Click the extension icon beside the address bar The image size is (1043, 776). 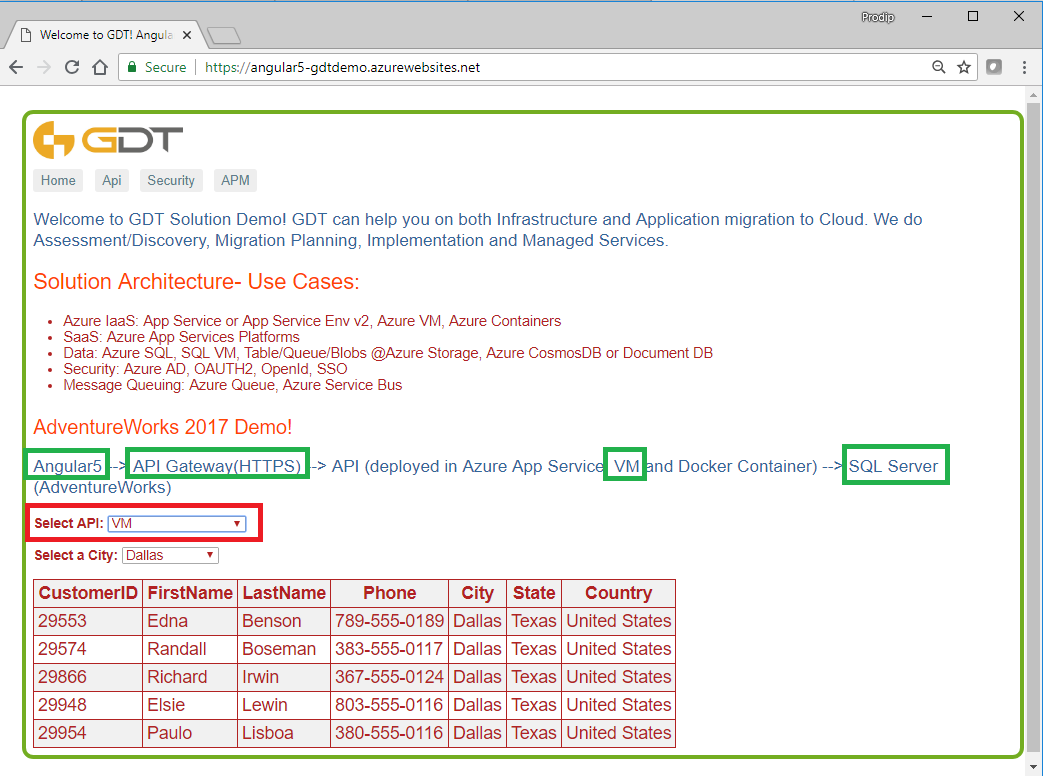(x=994, y=67)
